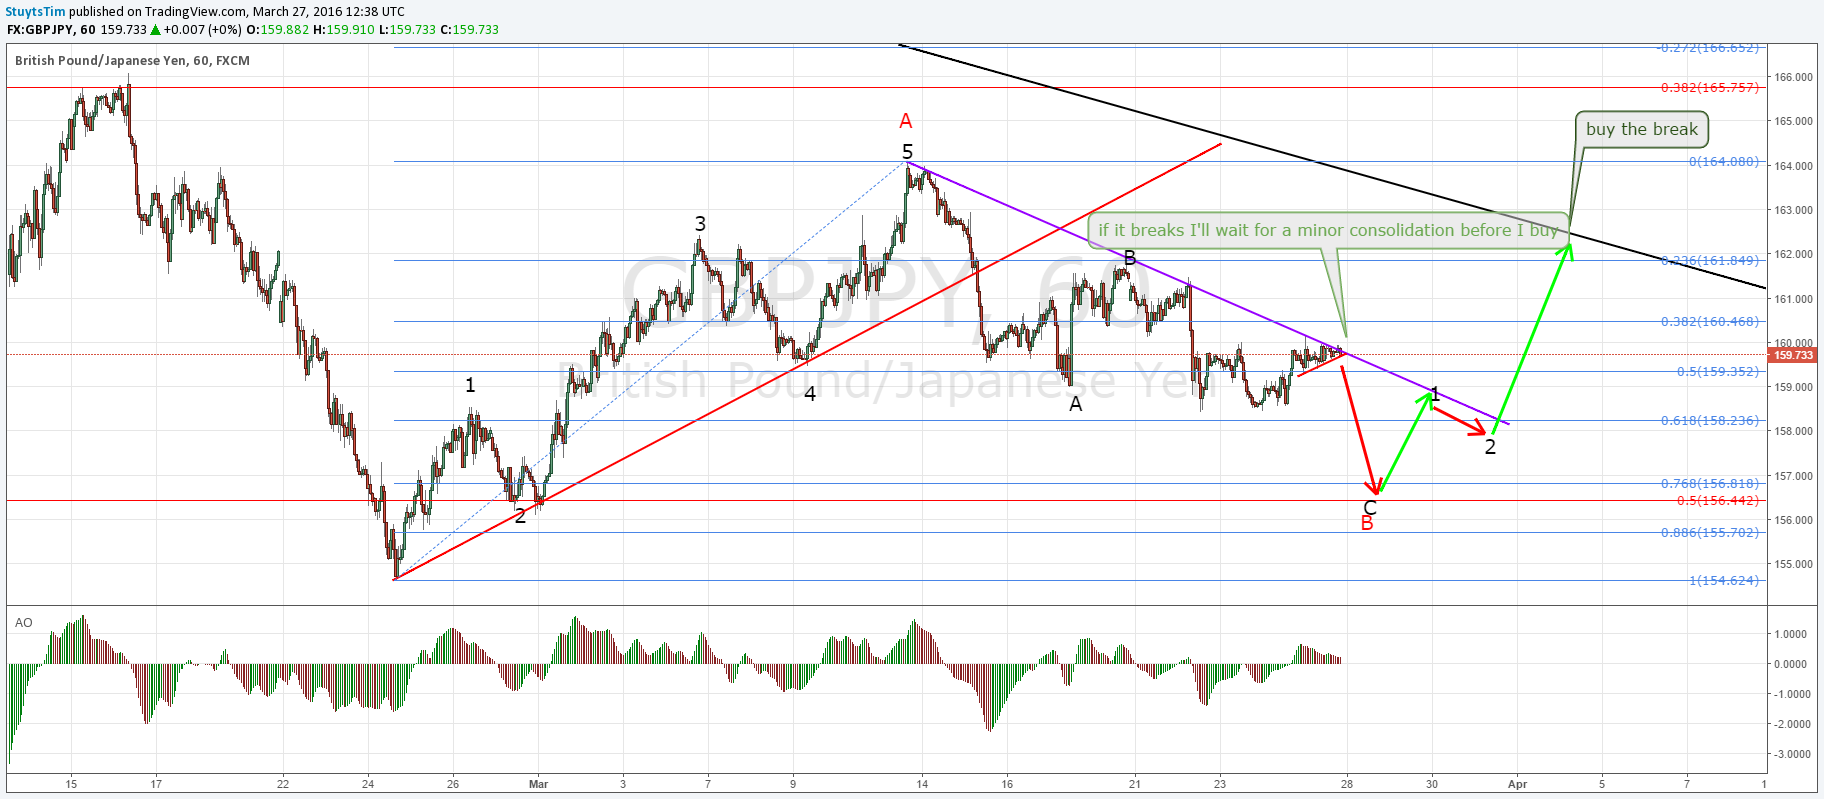The image size is (1824, 799).
Task: Select the 0.5(159.352) Fibonacci label
Action: pyautogui.click(x=1717, y=372)
